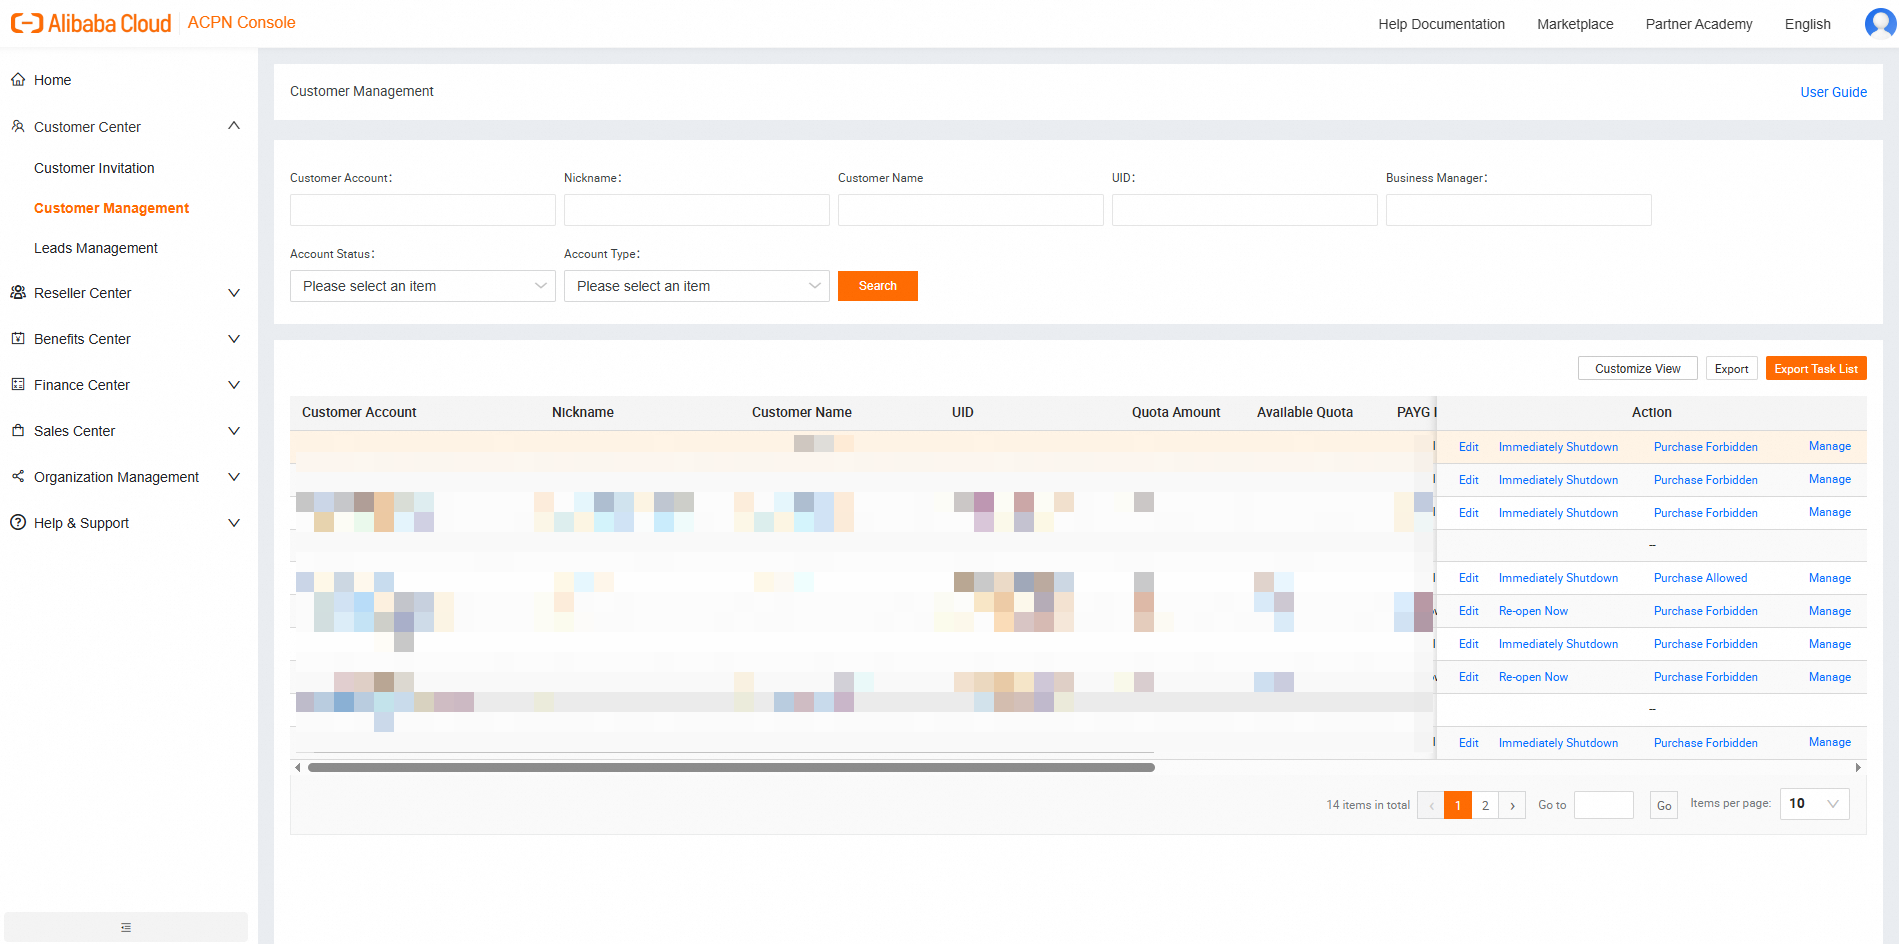Collapse the Customer Center section

tap(234, 126)
